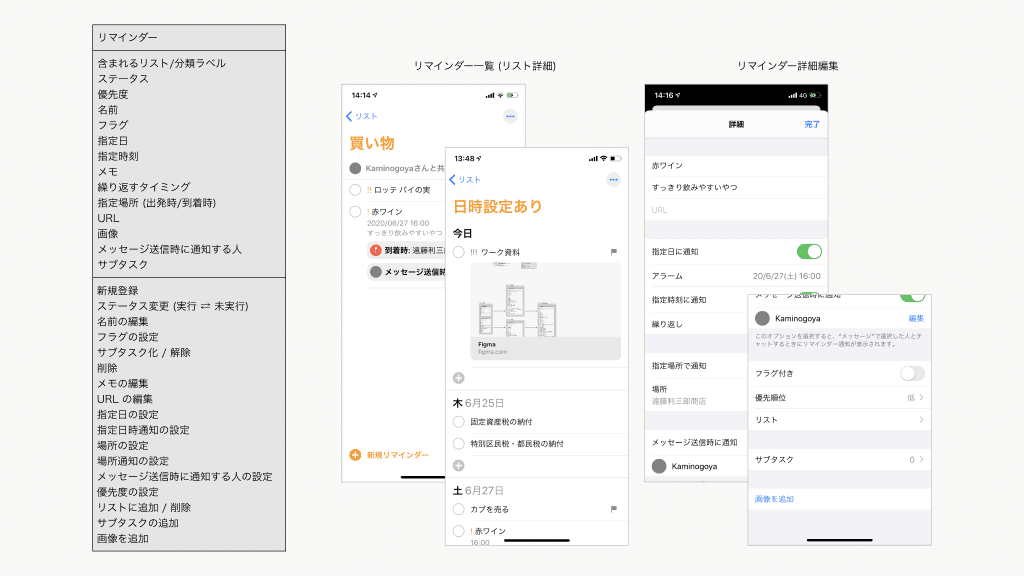
Task: Edit the すっきり飲みやすいやつ note field
Action: [736, 187]
